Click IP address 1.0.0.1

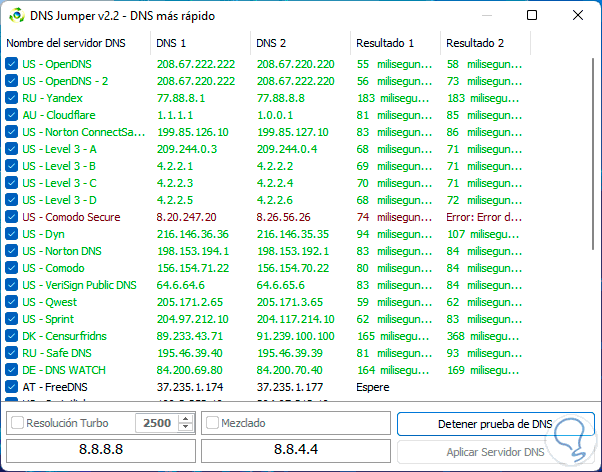[x=275, y=115]
